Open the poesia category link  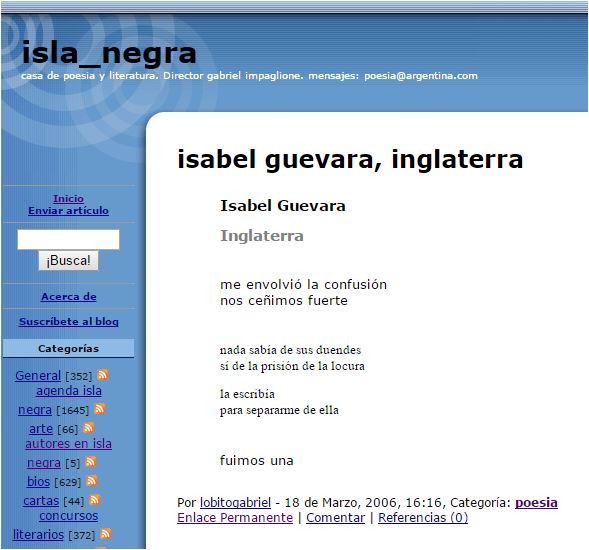tap(536, 502)
